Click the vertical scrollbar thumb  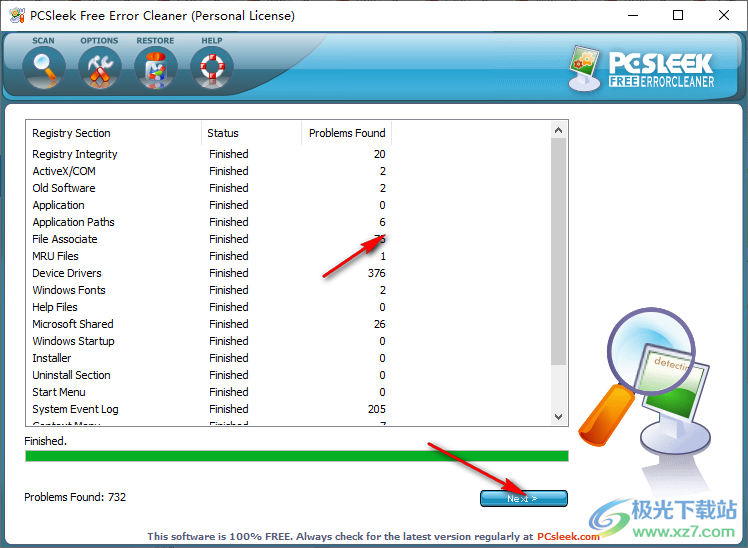[558, 251]
